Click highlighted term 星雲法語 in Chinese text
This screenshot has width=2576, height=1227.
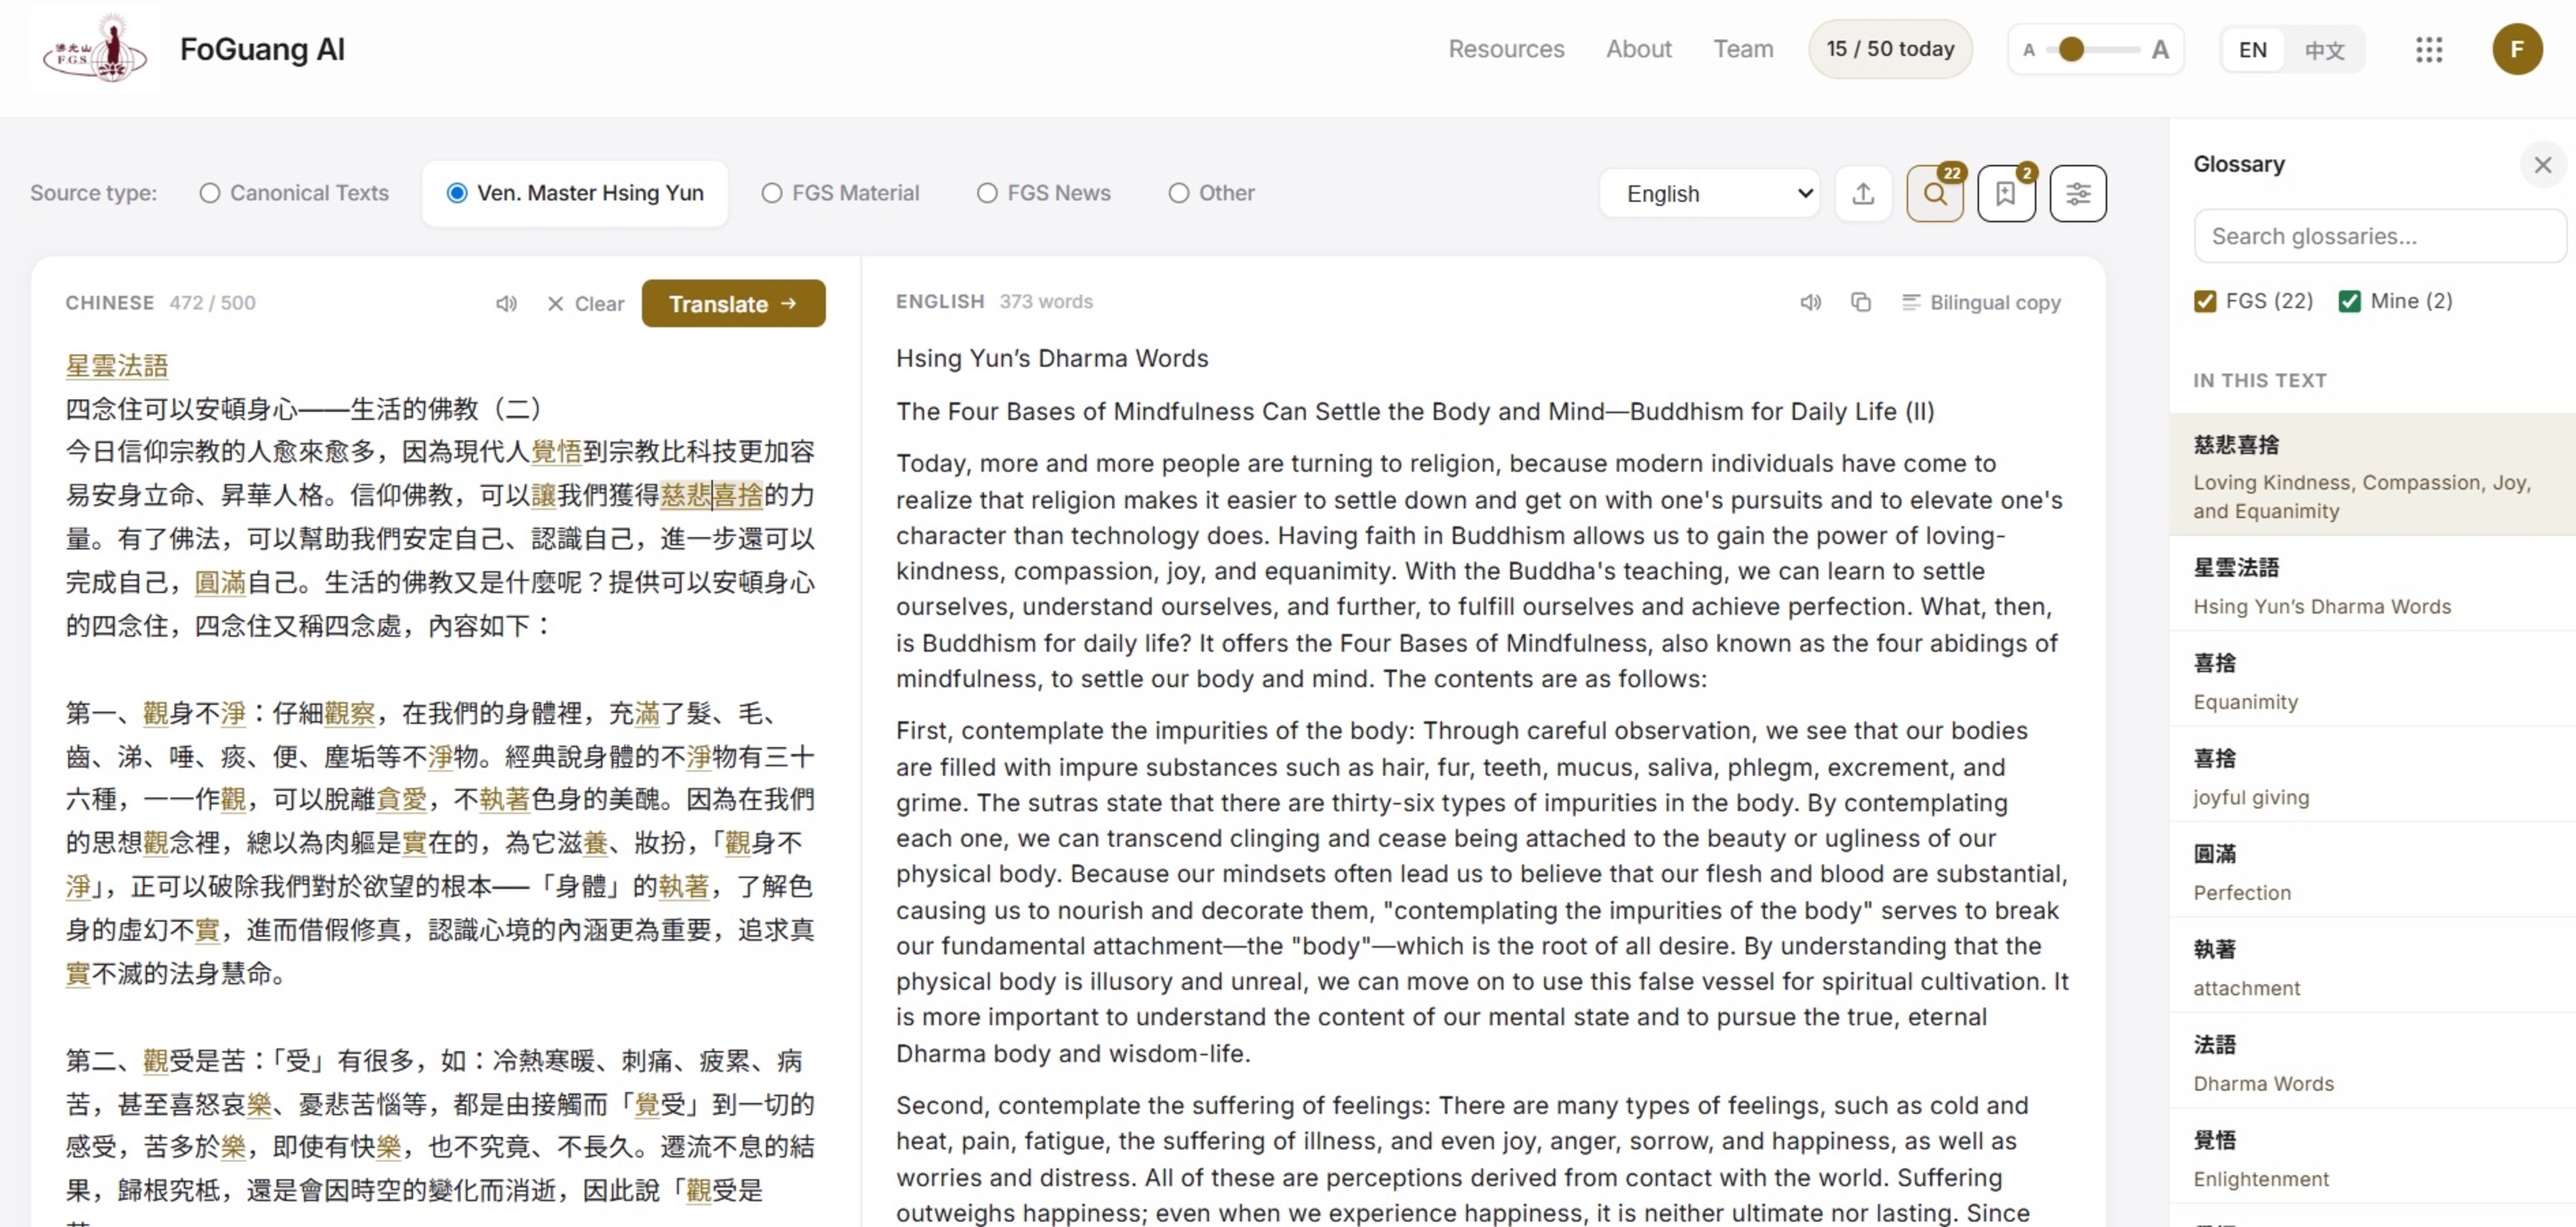(x=117, y=365)
